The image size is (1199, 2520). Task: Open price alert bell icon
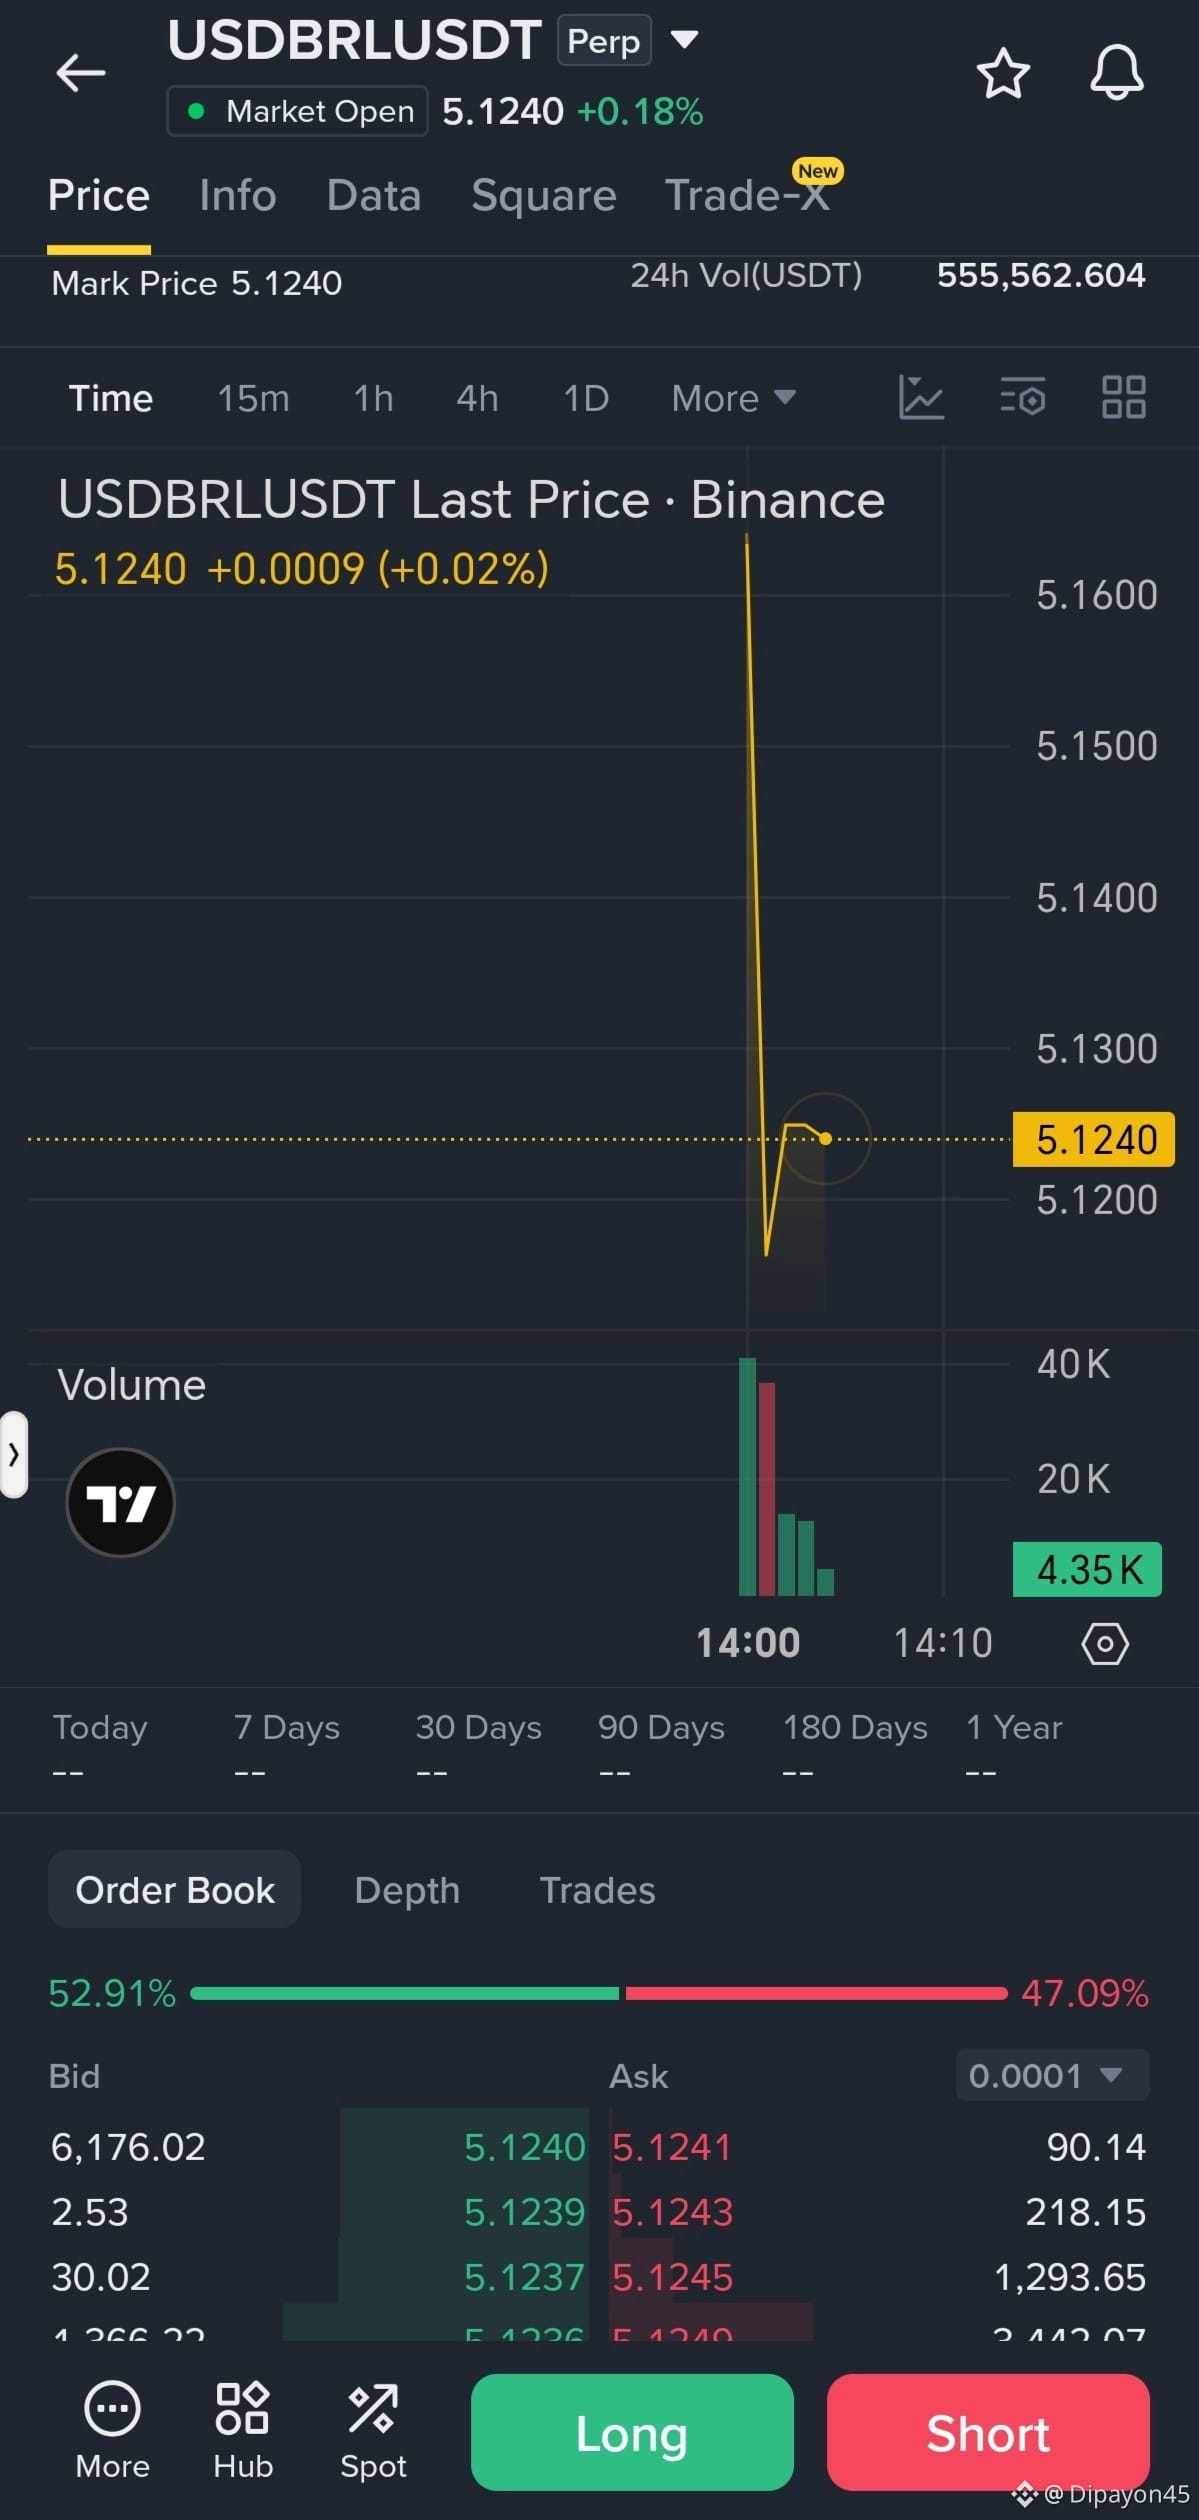pos(1116,72)
